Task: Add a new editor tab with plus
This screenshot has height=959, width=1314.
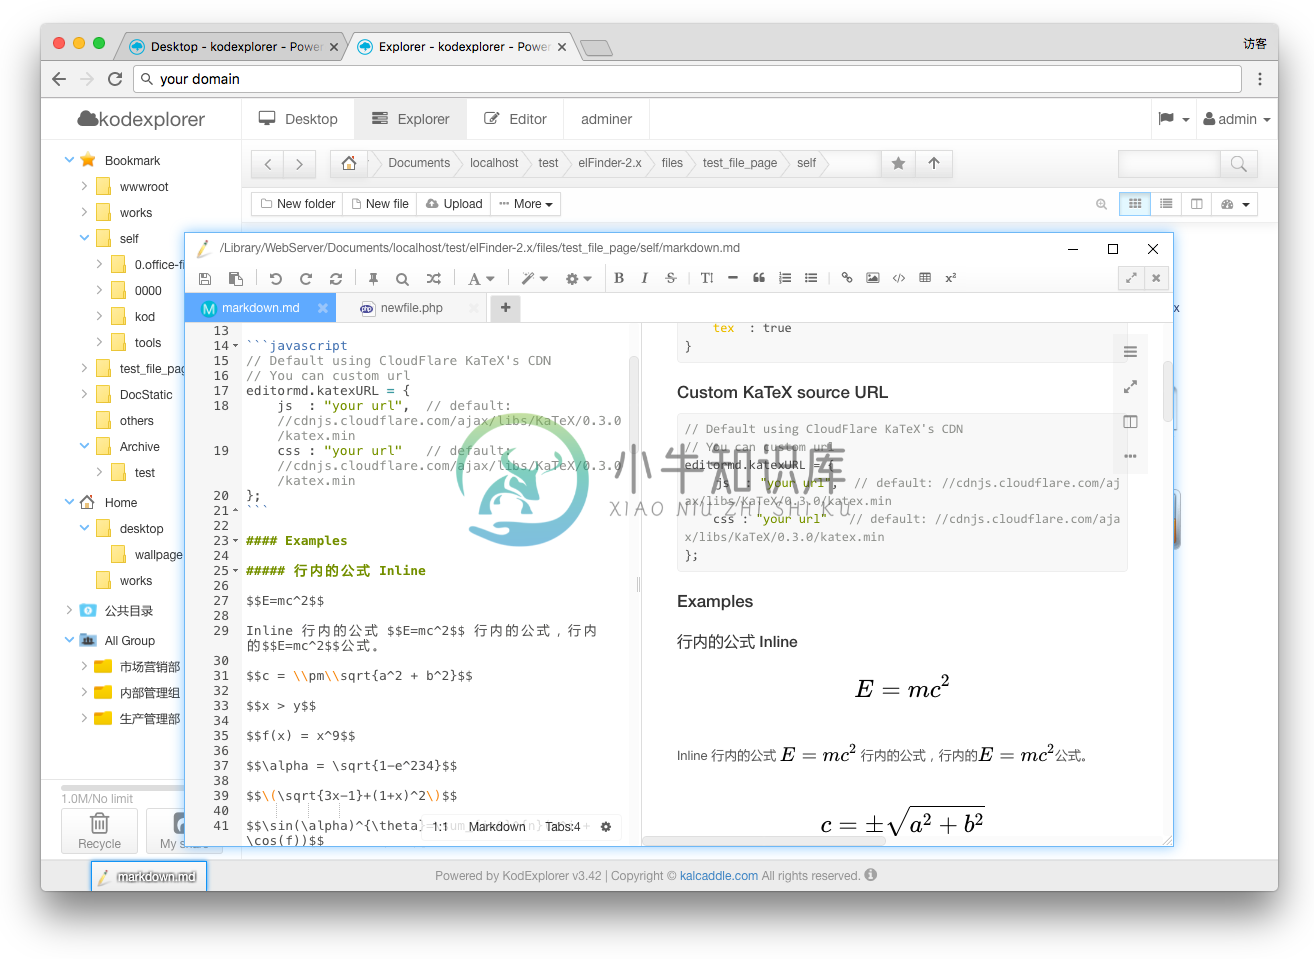Action: [x=506, y=308]
